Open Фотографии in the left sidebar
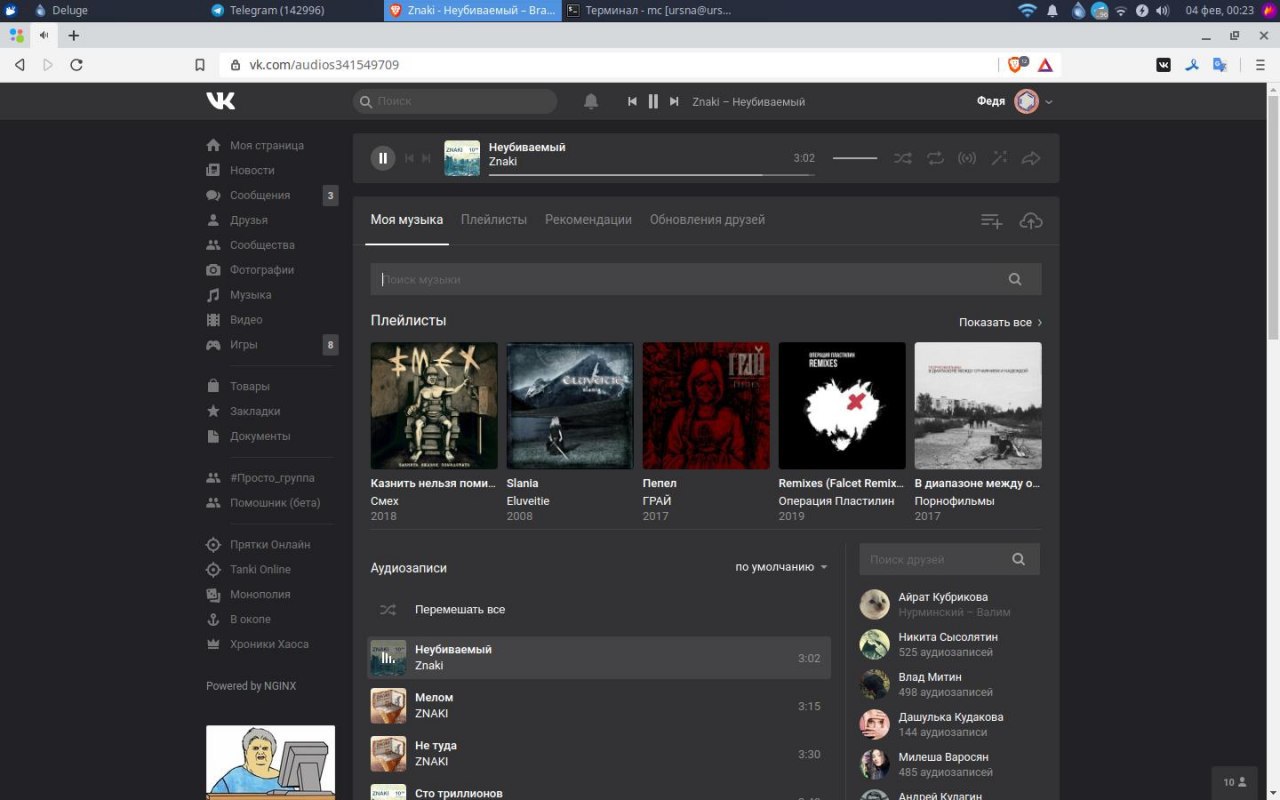Screen dimensions: 1280x800 [x=262, y=270]
